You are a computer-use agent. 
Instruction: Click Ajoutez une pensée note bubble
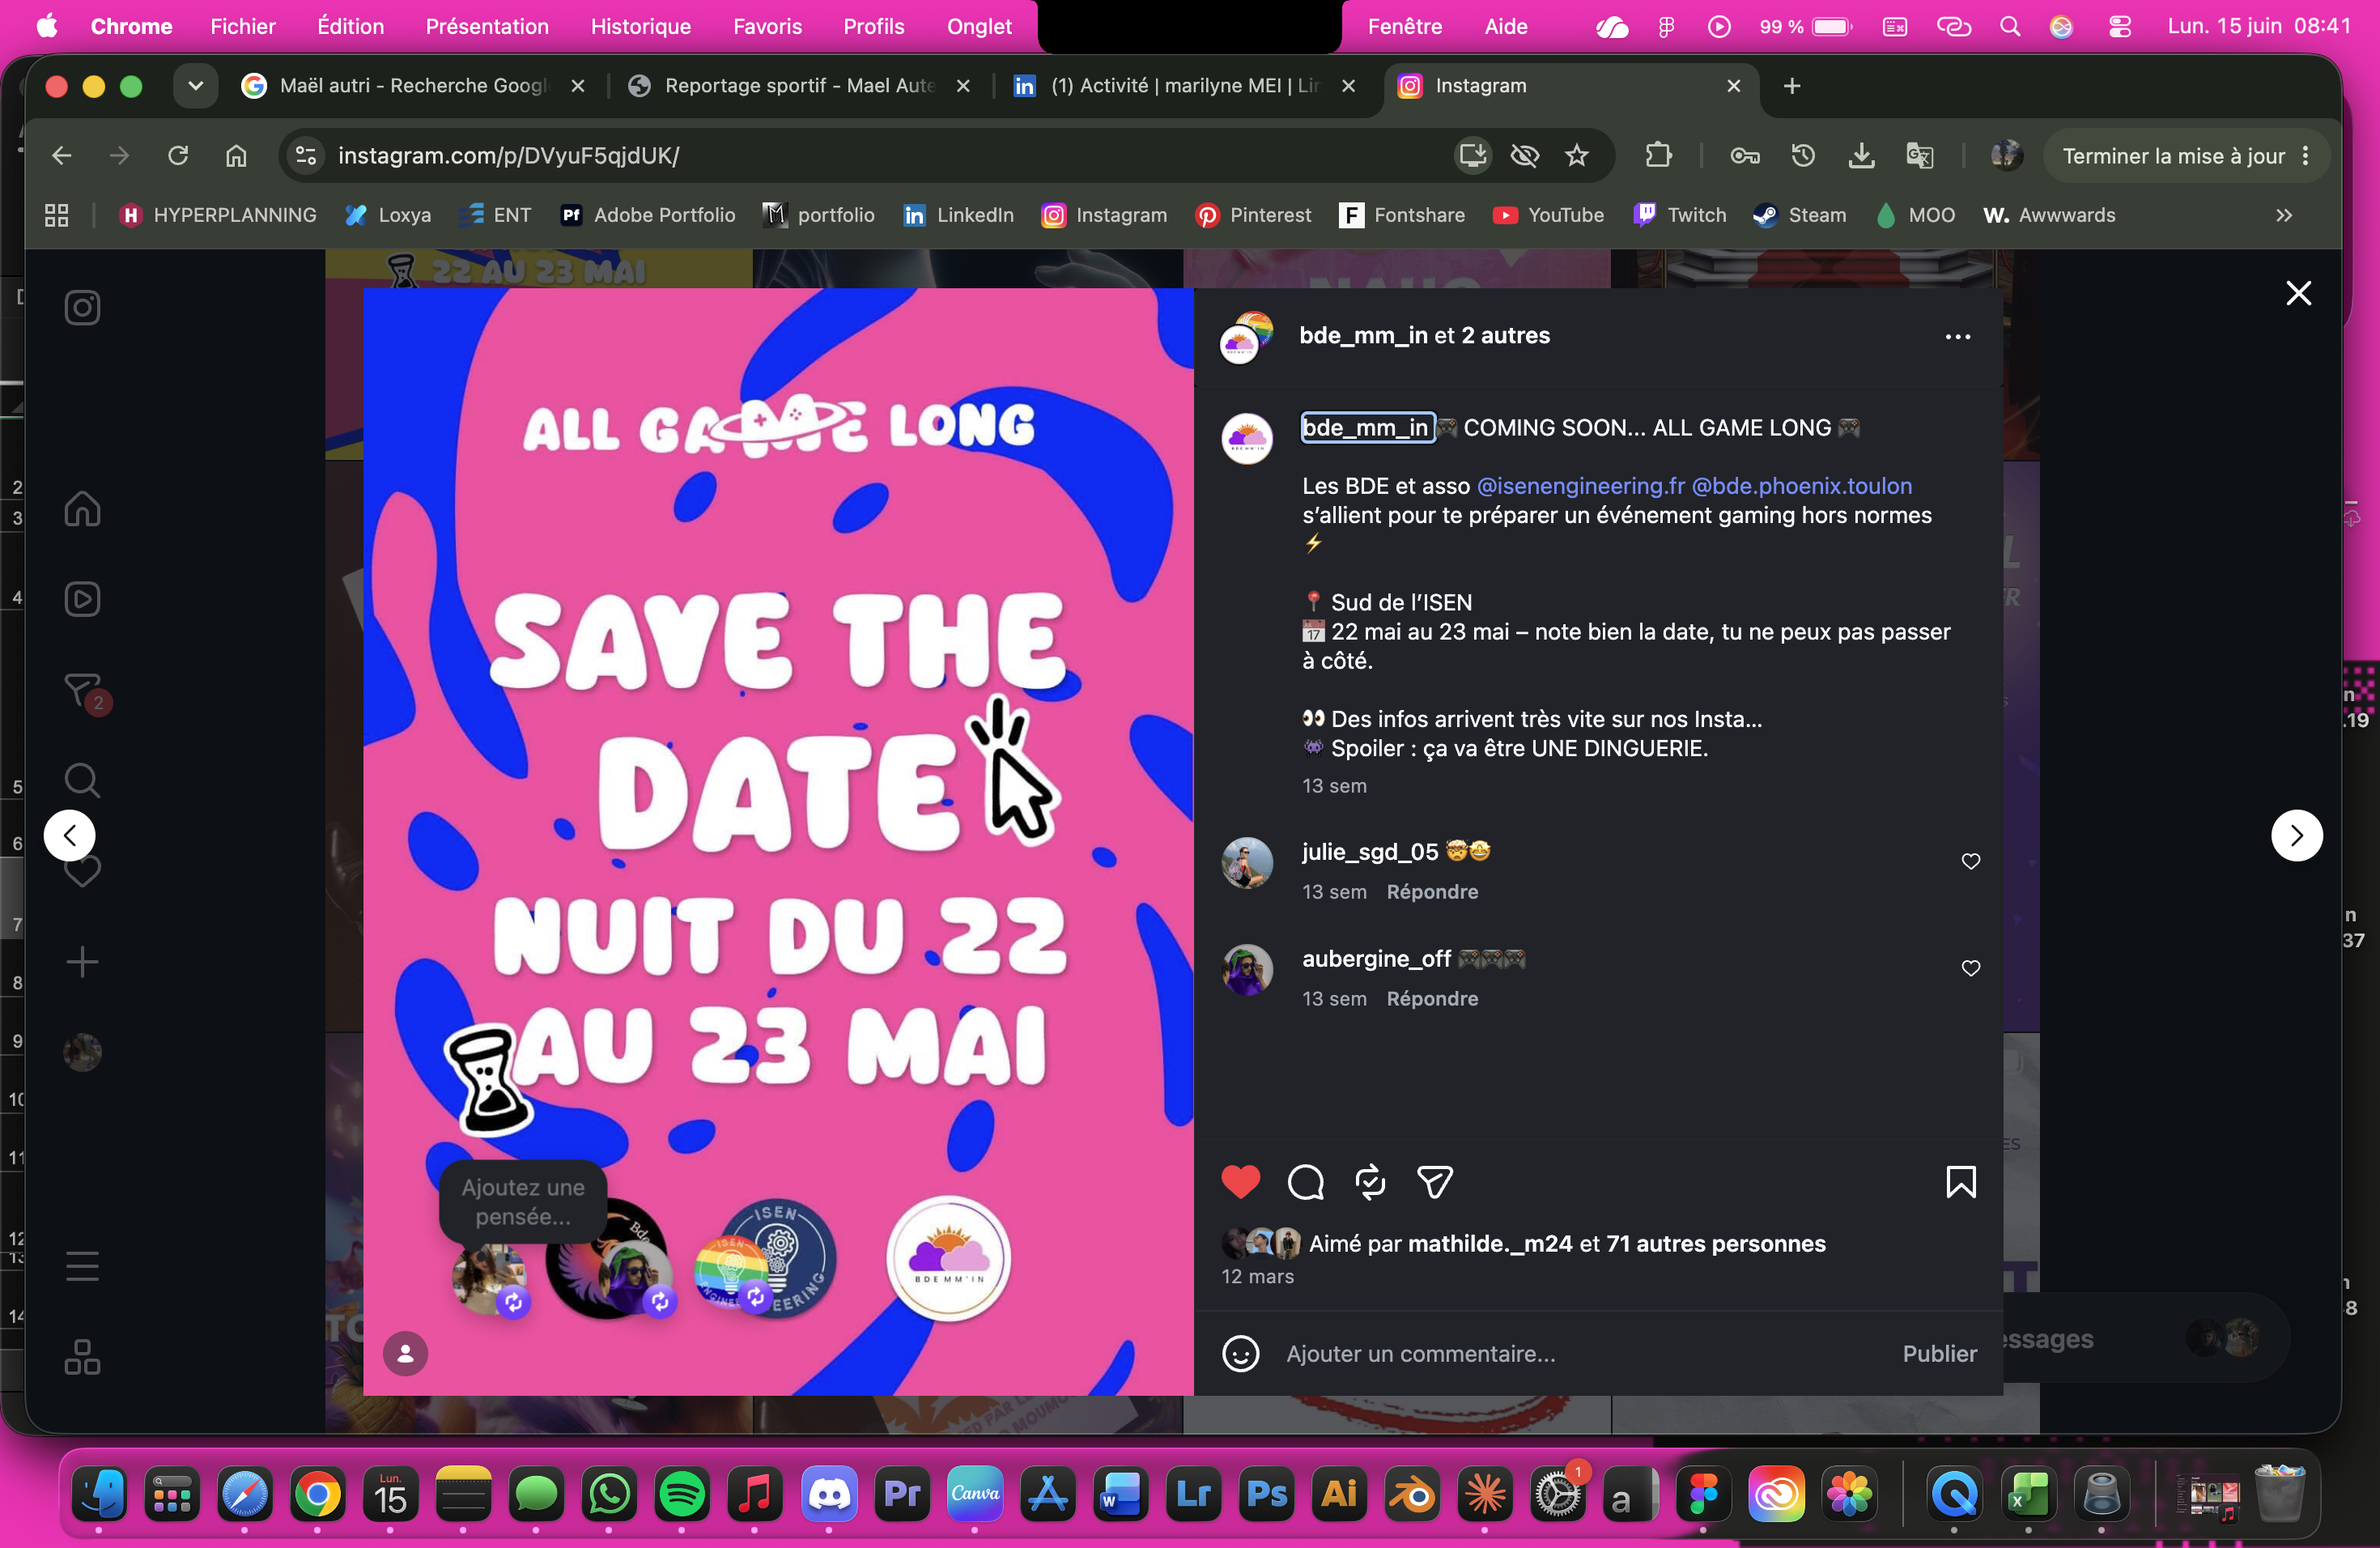point(523,1202)
